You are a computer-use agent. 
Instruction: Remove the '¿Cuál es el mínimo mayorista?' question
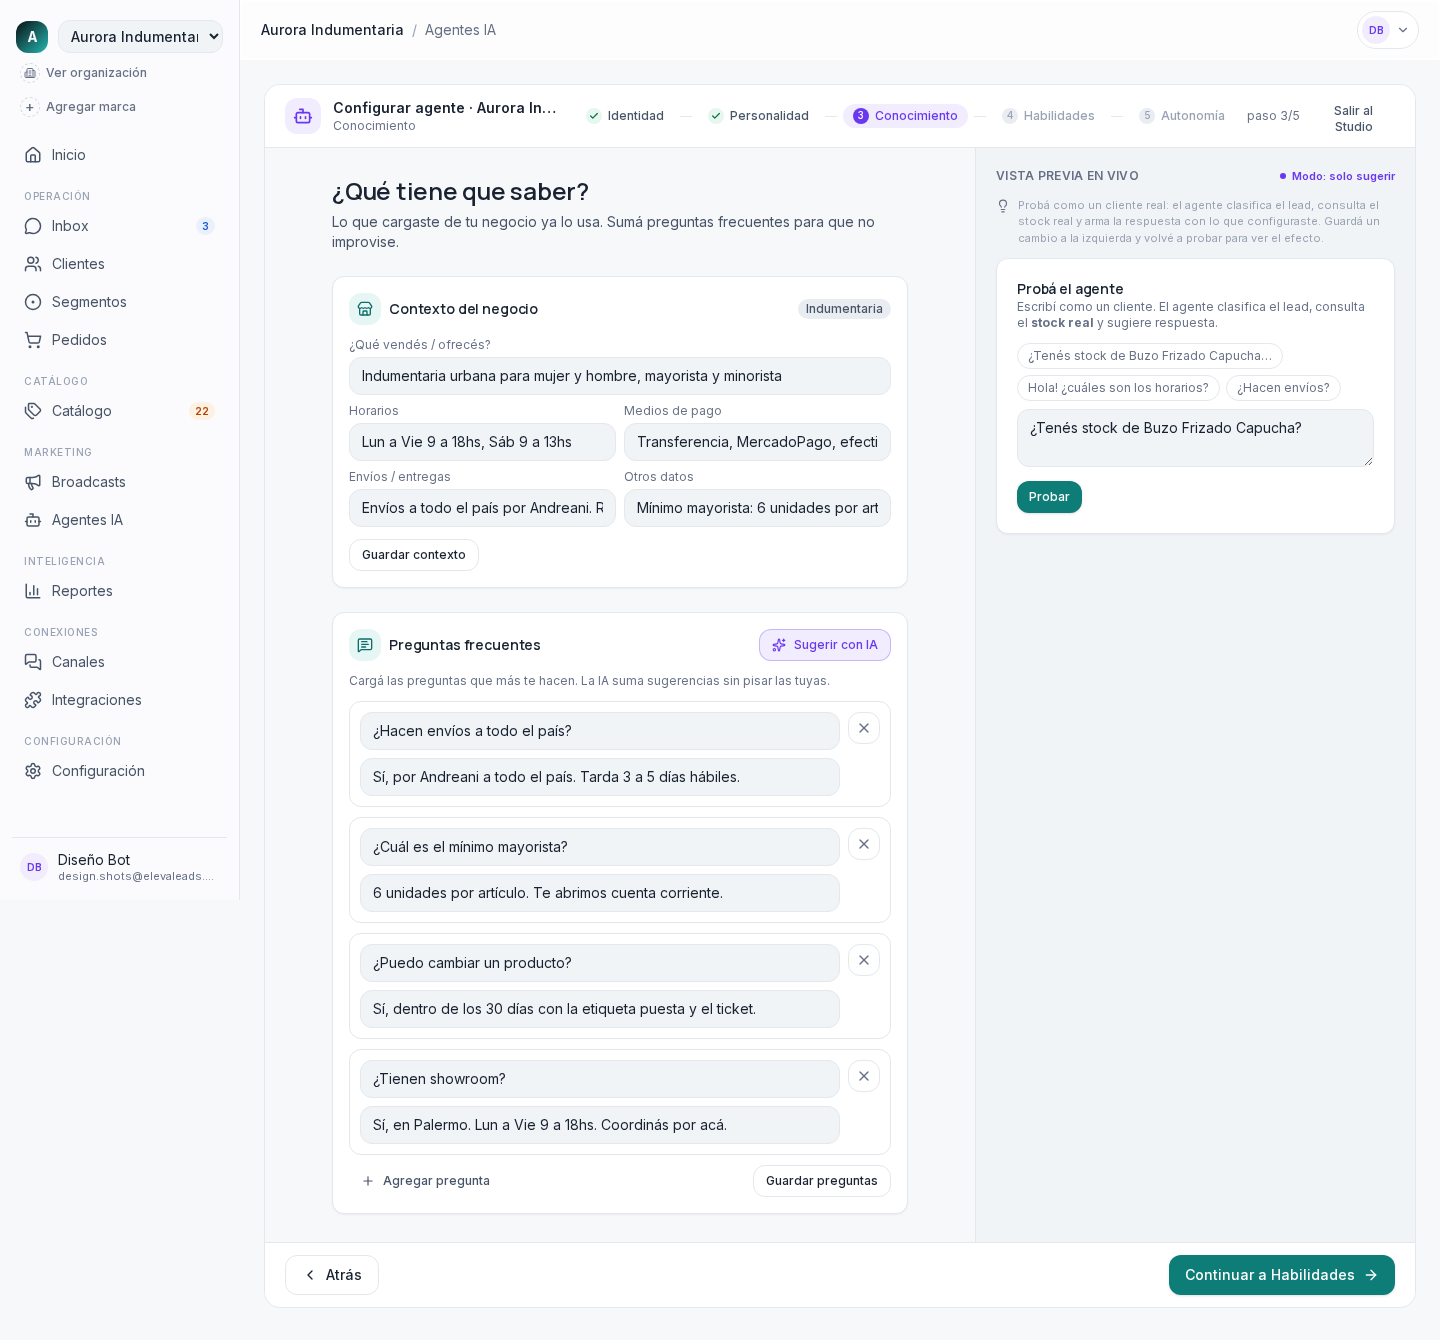[x=864, y=844]
